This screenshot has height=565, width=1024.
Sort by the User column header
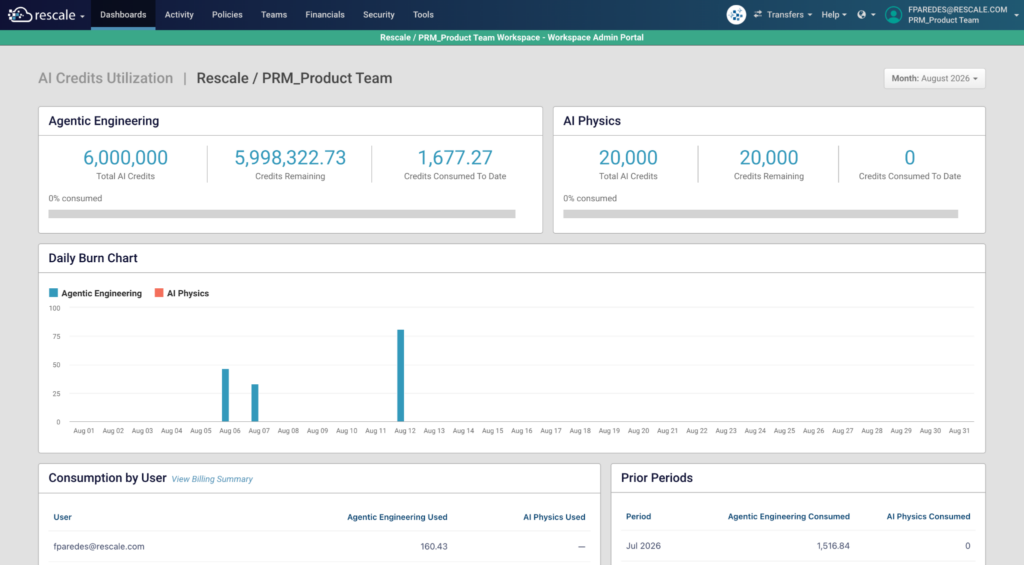[63, 517]
